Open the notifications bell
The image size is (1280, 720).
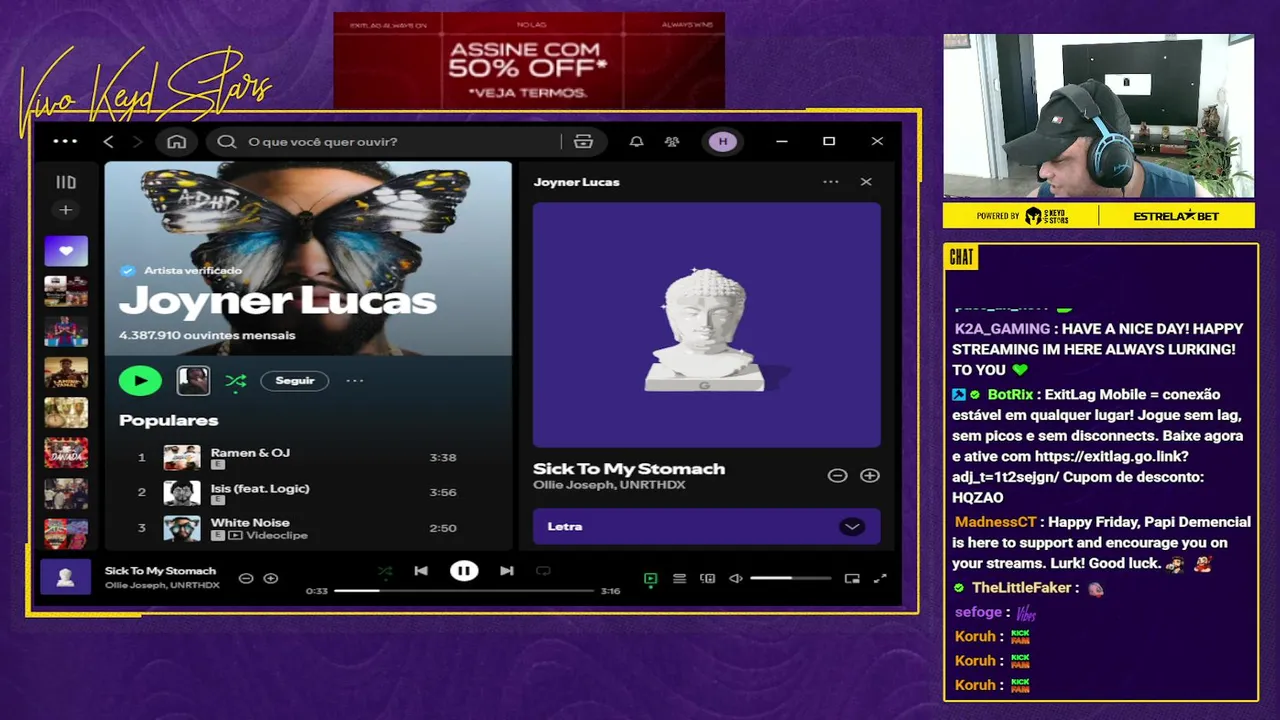point(636,142)
